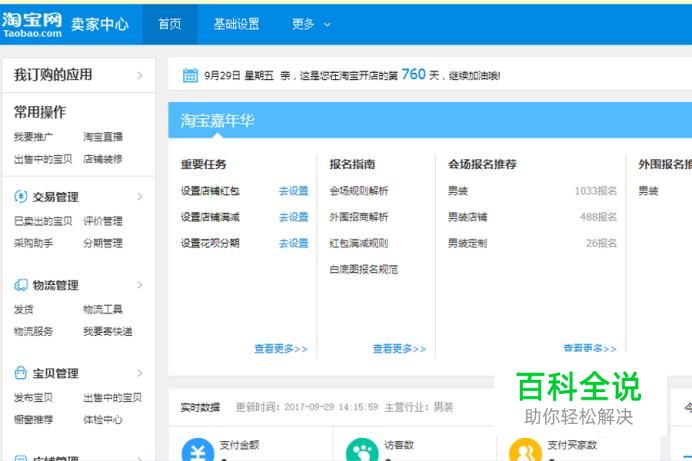Open 淘宝直播 link
The width and height of the screenshot is (692, 461).
[103, 137]
